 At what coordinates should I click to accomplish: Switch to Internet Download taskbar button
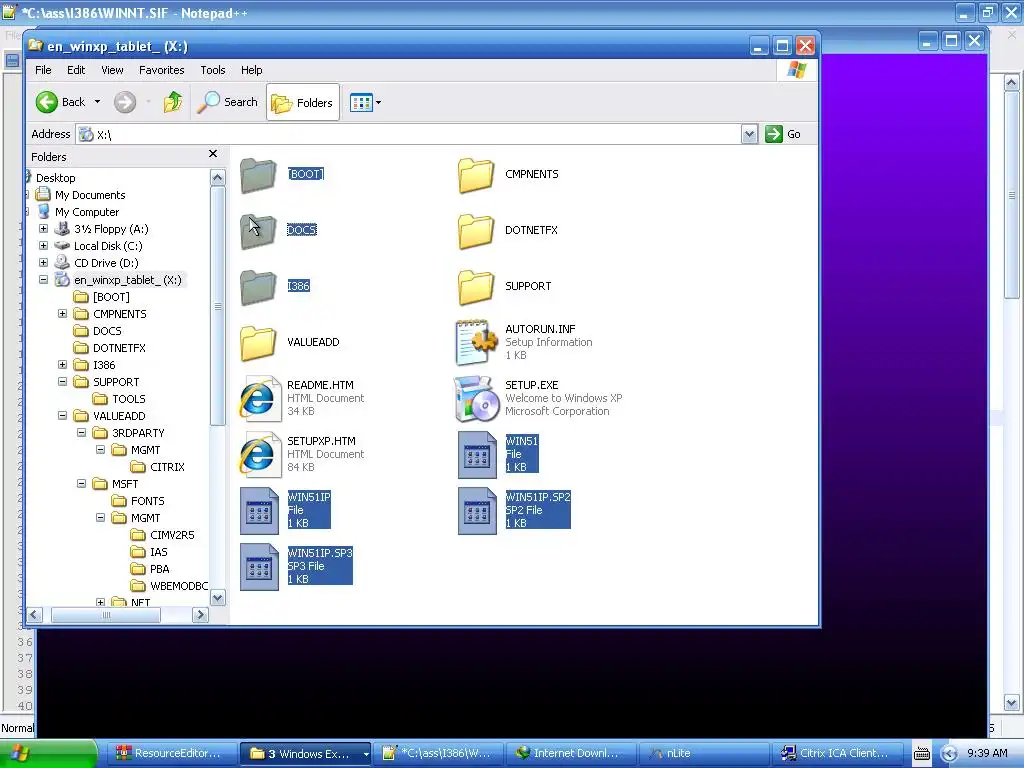[x=571, y=754]
